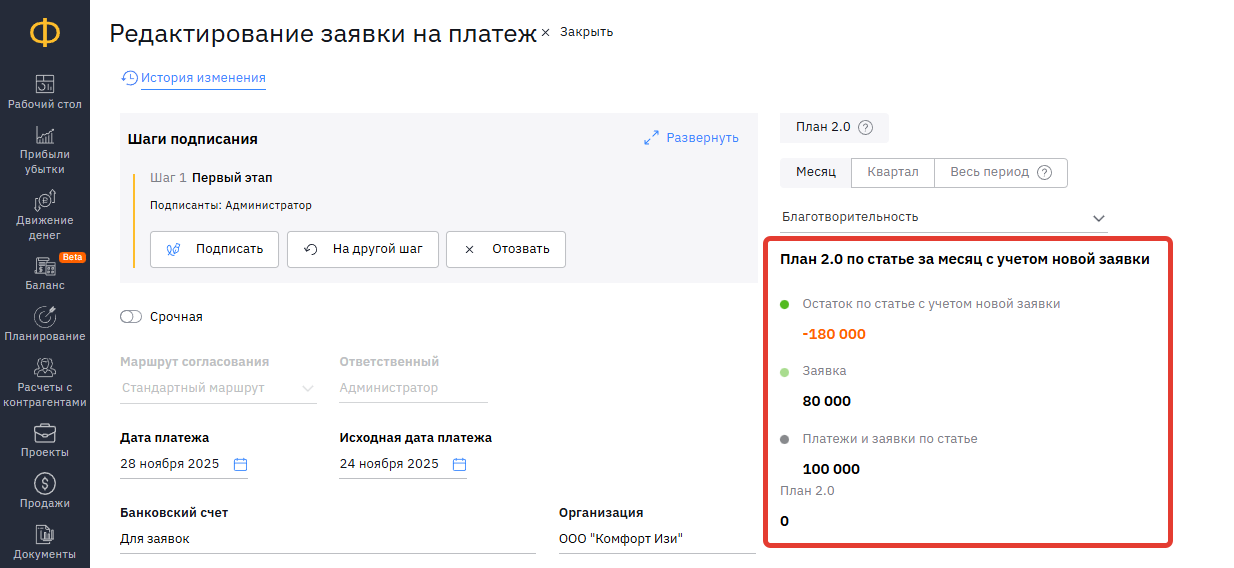This screenshot has width=1234, height=568.
Task: Open the Благотворительность dropdown
Action: click(x=944, y=217)
